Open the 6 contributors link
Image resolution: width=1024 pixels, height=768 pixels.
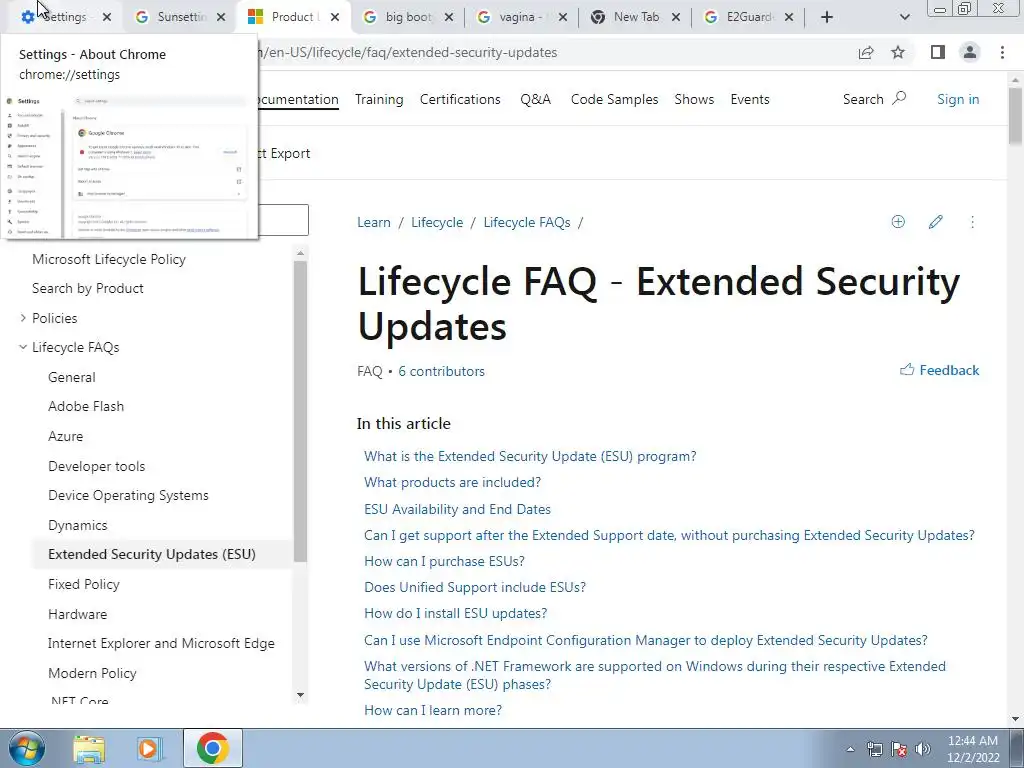tap(441, 371)
